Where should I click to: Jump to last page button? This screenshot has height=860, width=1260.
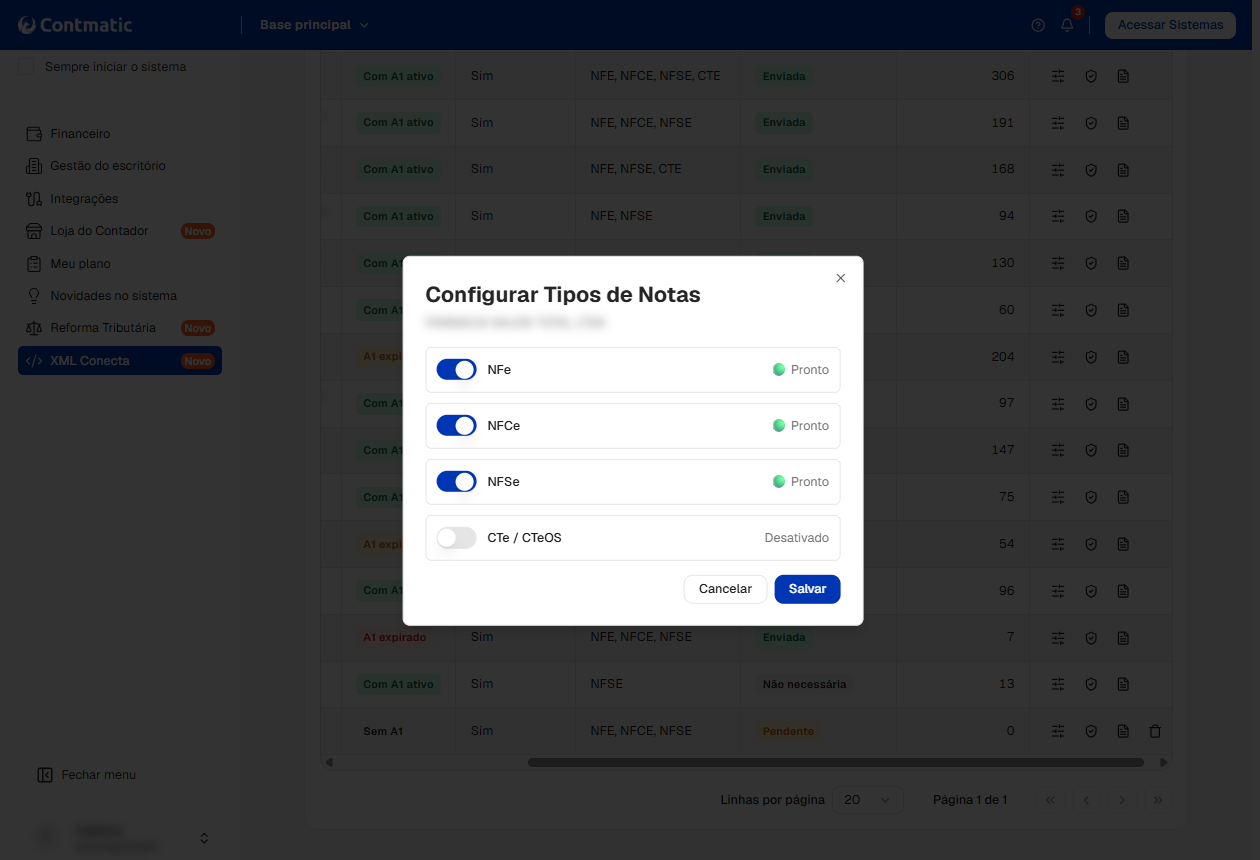(x=1158, y=800)
